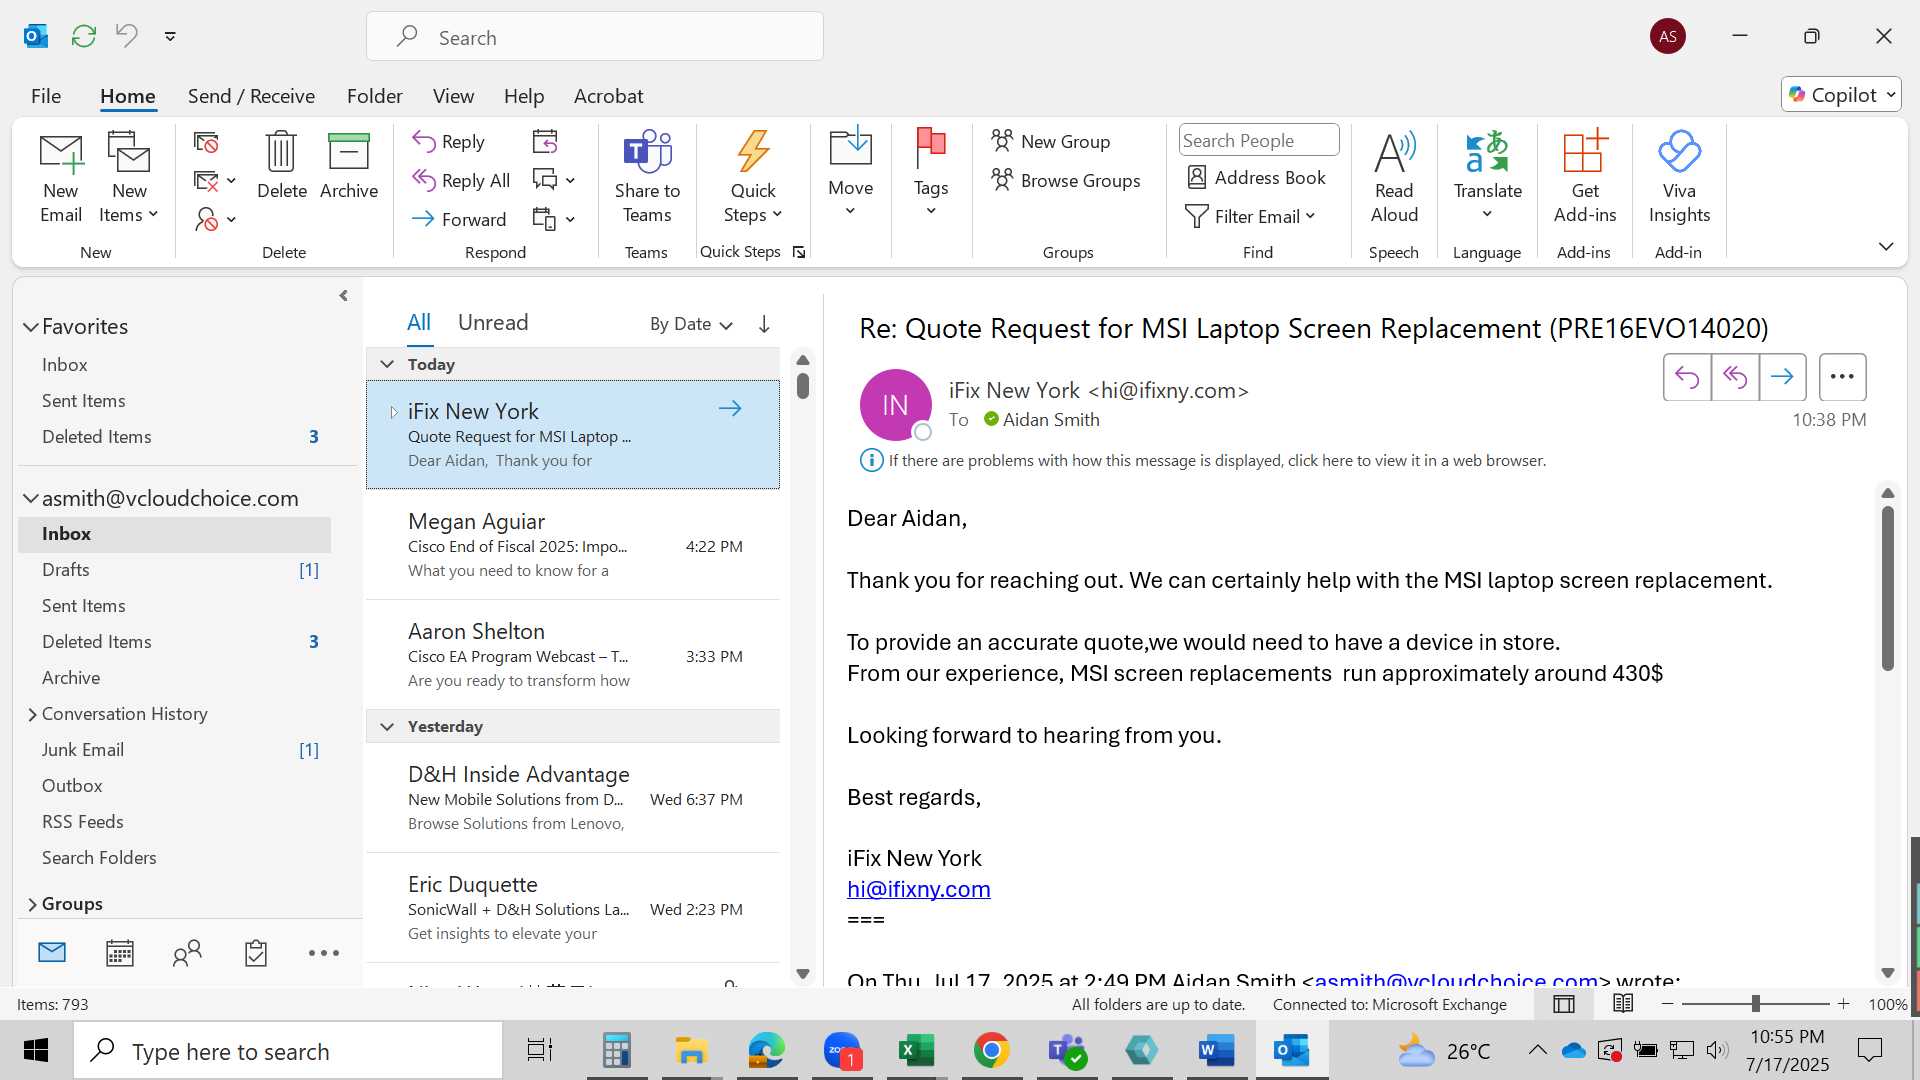Screen dimensions: 1920x1080
Task: Open the Move dropdown
Action: point(851,173)
